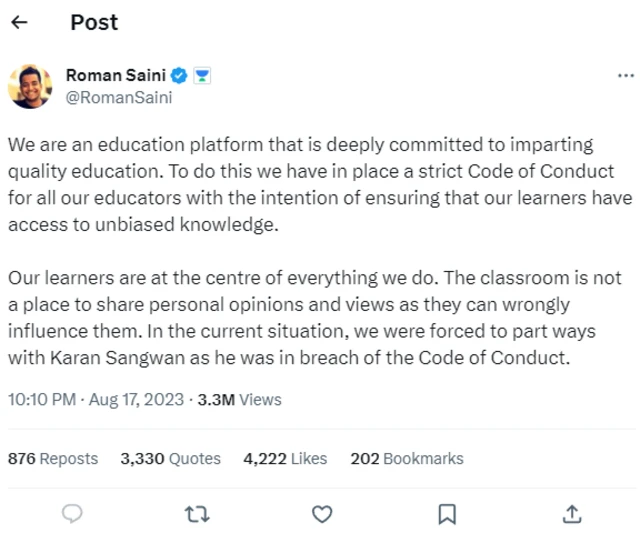Click the 202 Bookmarks count

tap(407, 458)
